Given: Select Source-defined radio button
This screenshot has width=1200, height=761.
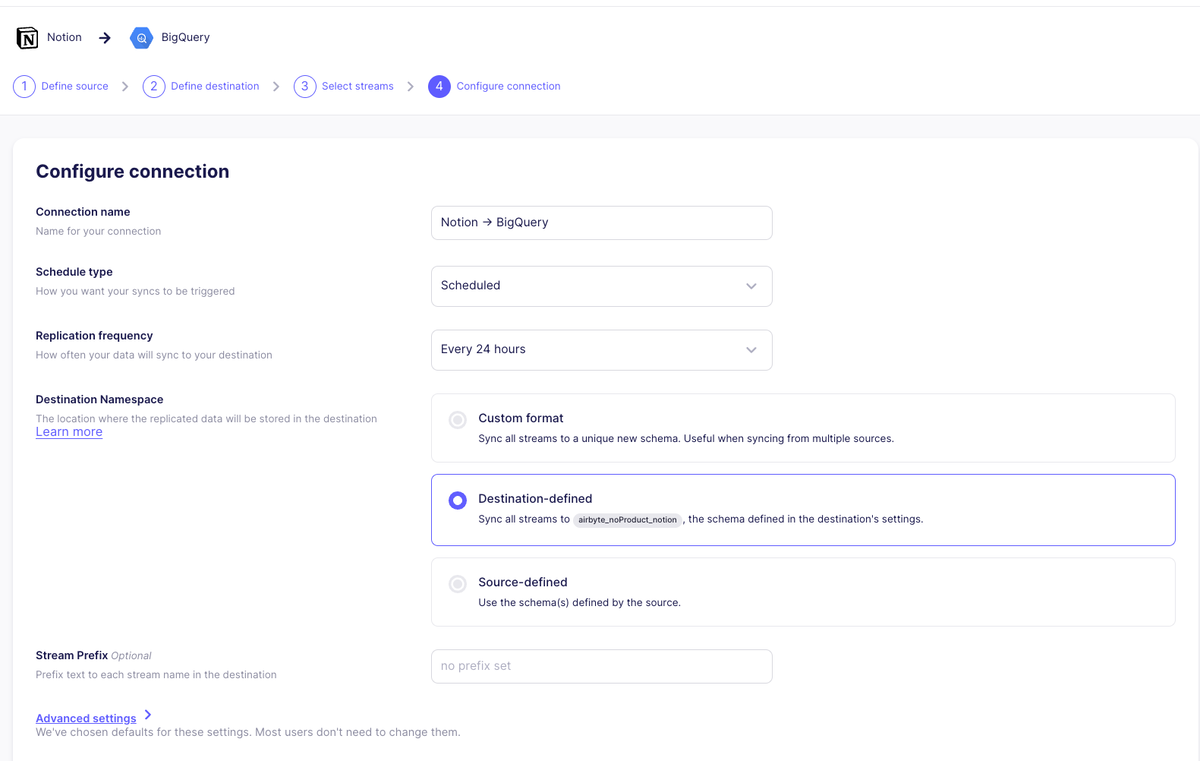Looking at the screenshot, I should 457,584.
